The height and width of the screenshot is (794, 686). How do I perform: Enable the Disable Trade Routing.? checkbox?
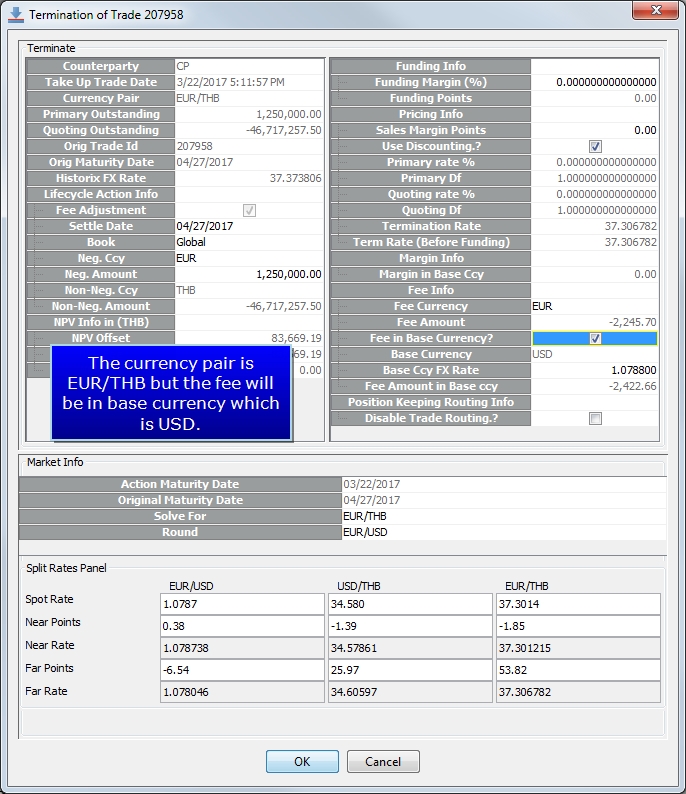(x=595, y=418)
